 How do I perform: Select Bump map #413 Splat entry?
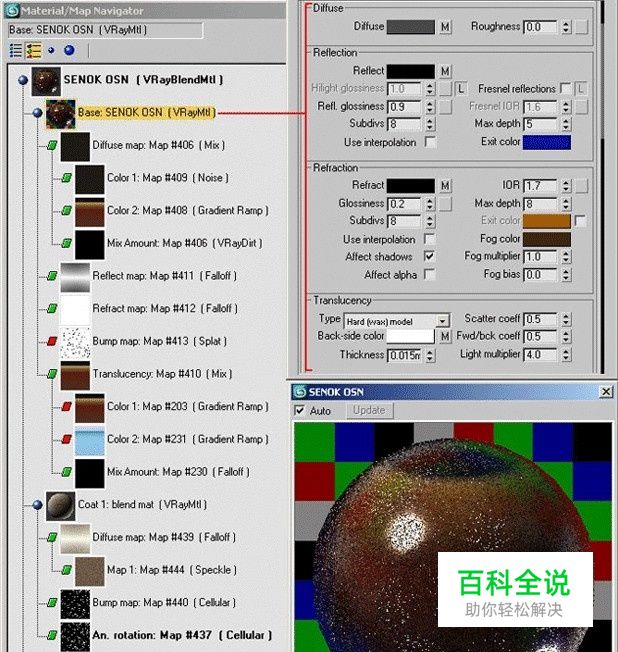(x=159, y=341)
